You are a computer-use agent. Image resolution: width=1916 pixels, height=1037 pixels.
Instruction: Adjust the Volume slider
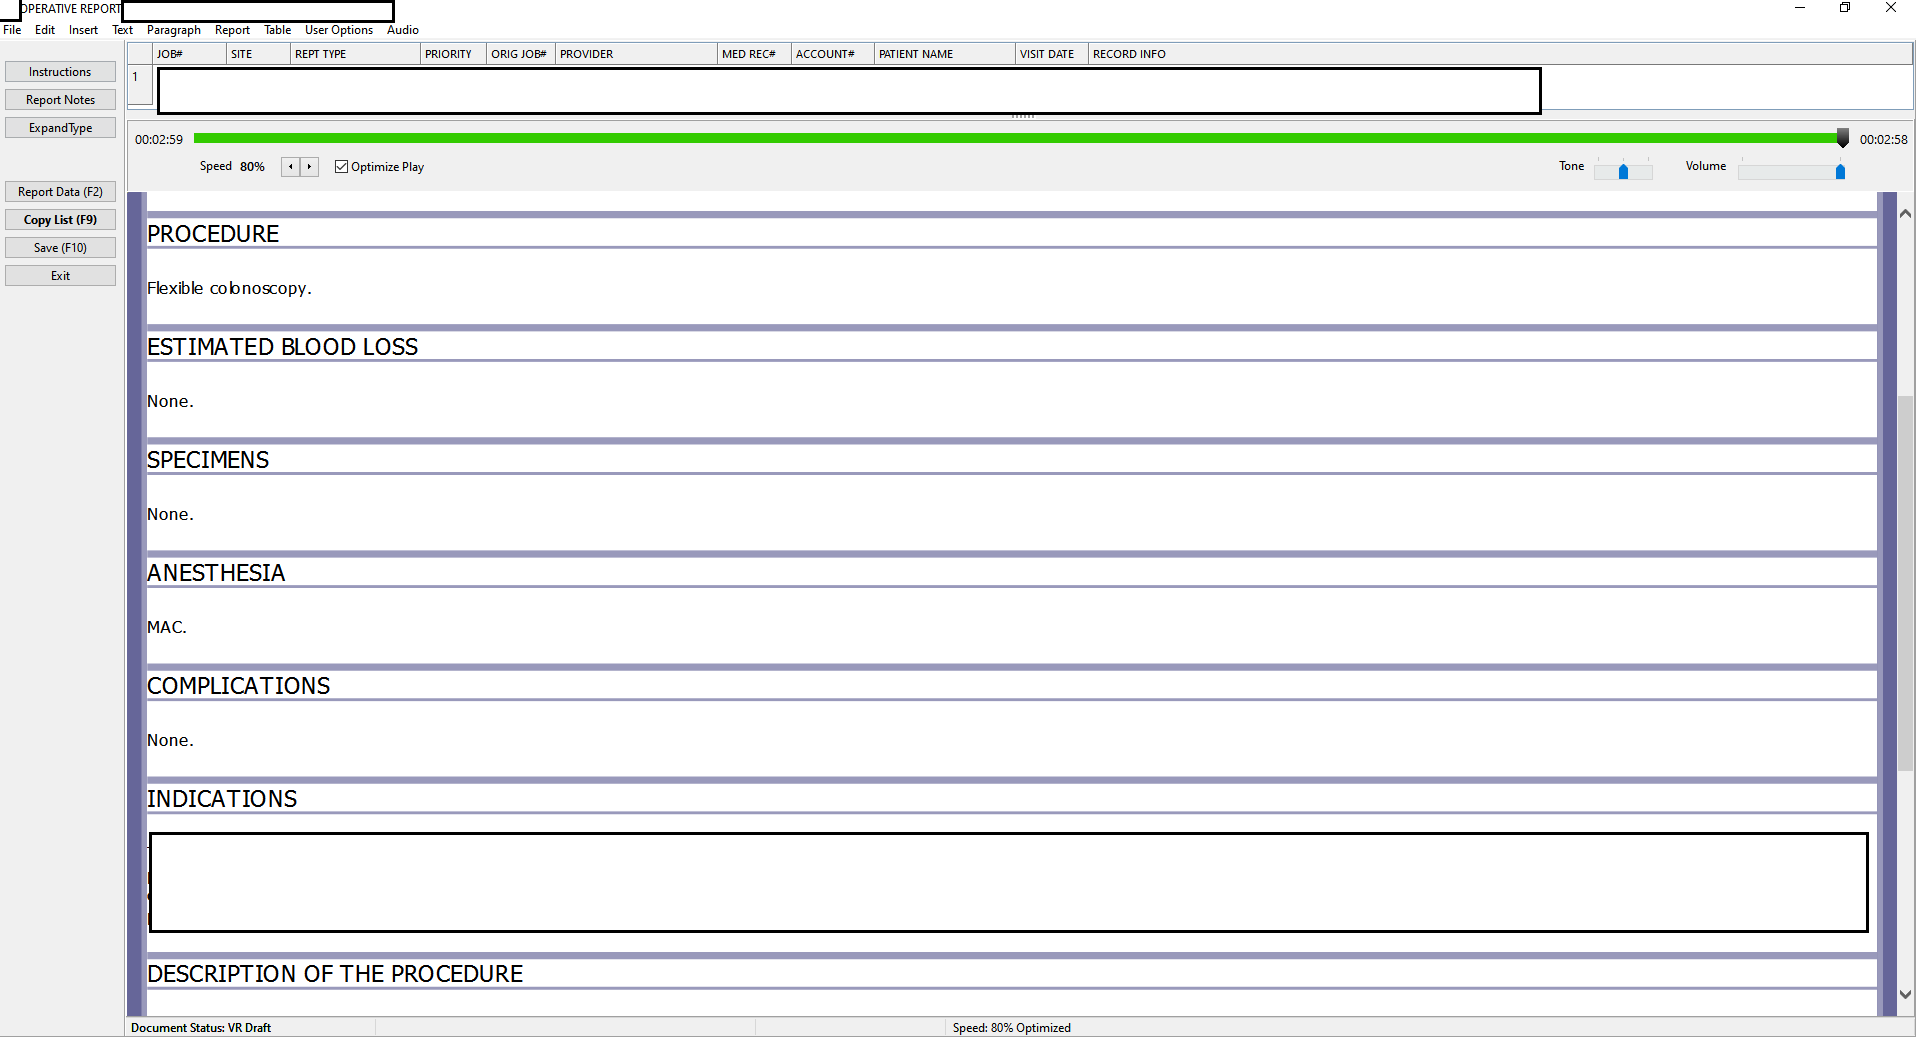point(1840,172)
